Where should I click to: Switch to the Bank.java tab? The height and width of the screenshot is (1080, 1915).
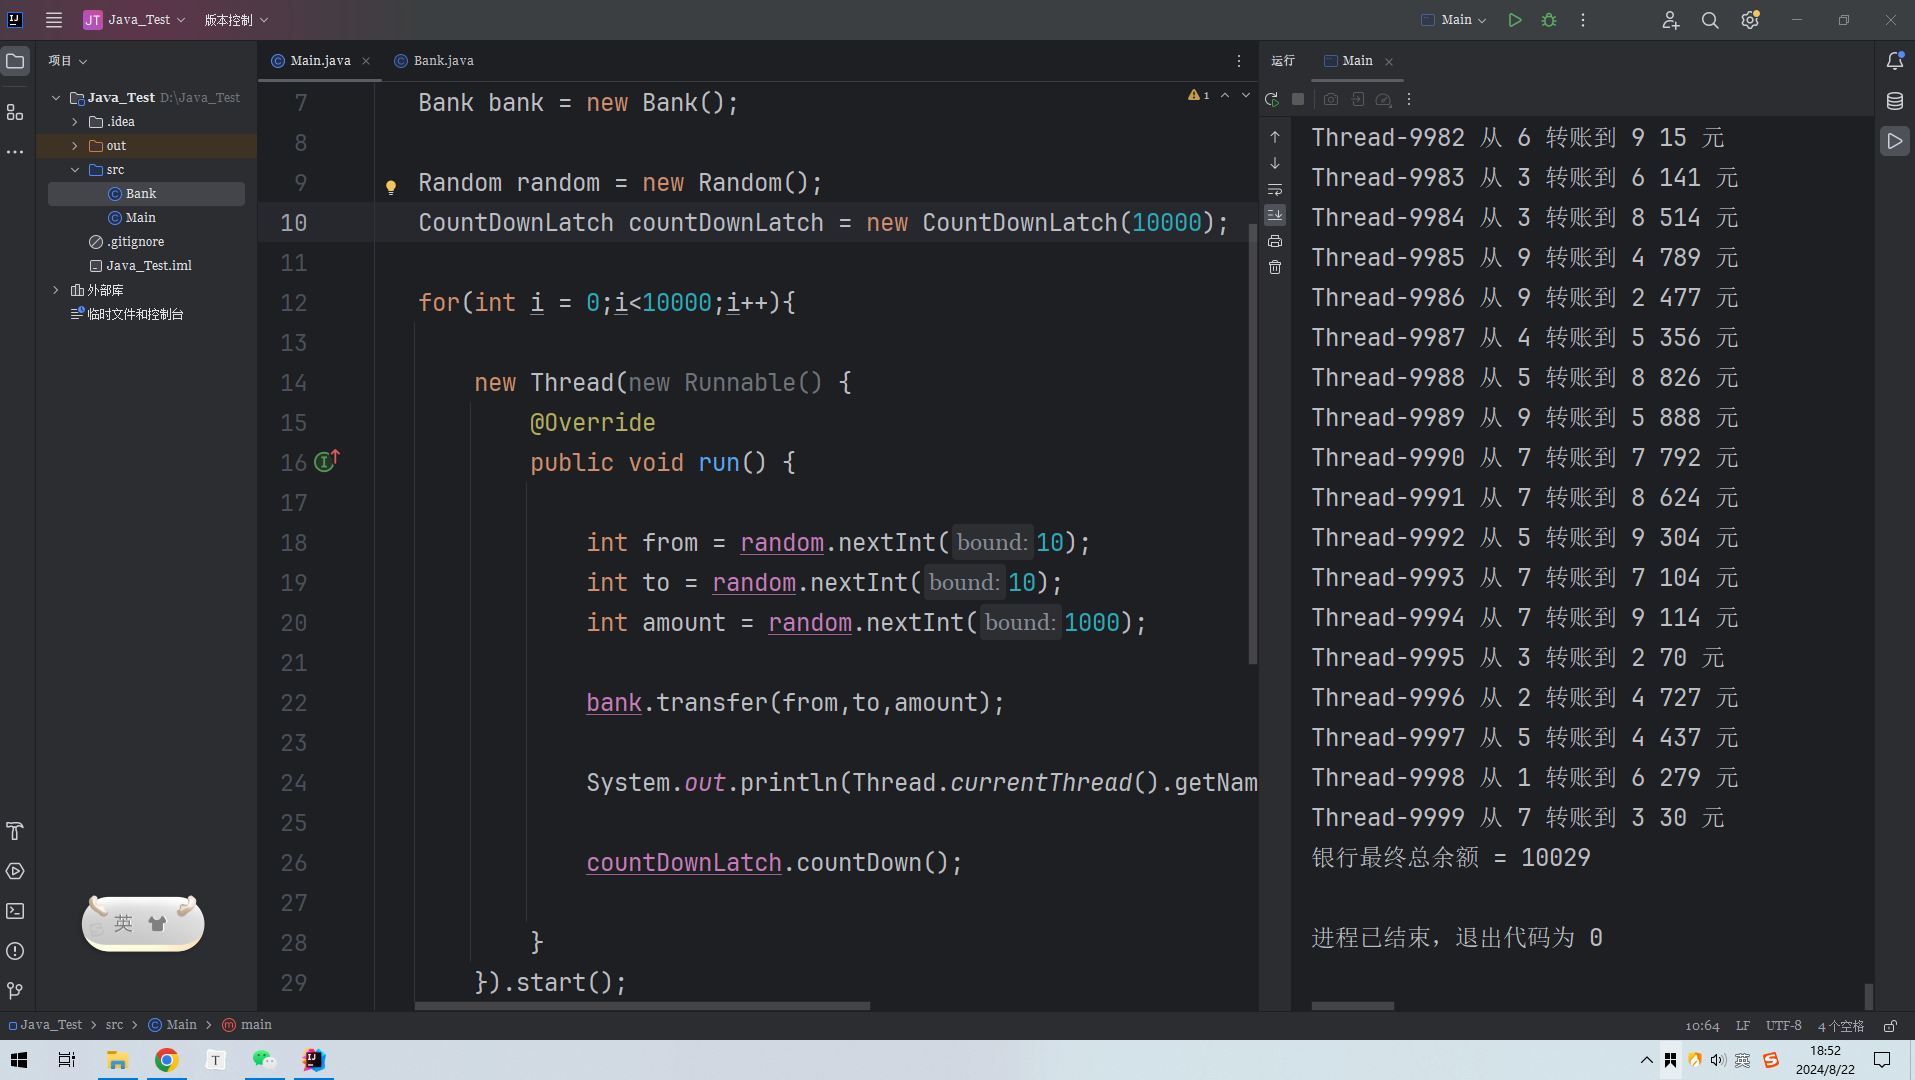(434, 61)
